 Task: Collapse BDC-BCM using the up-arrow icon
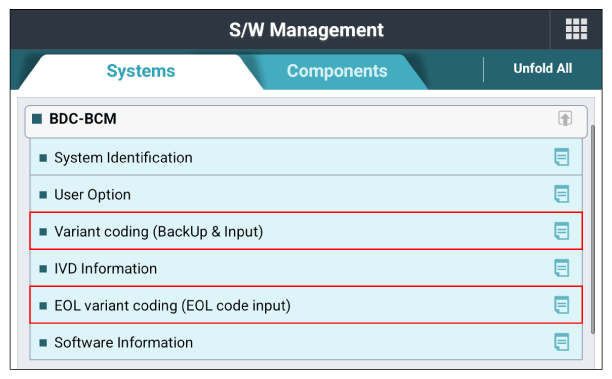(565, 118)
